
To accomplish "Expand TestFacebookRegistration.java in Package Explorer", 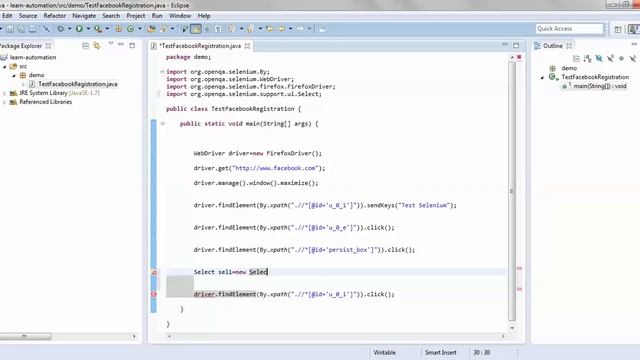I will (x=23, y=84).
